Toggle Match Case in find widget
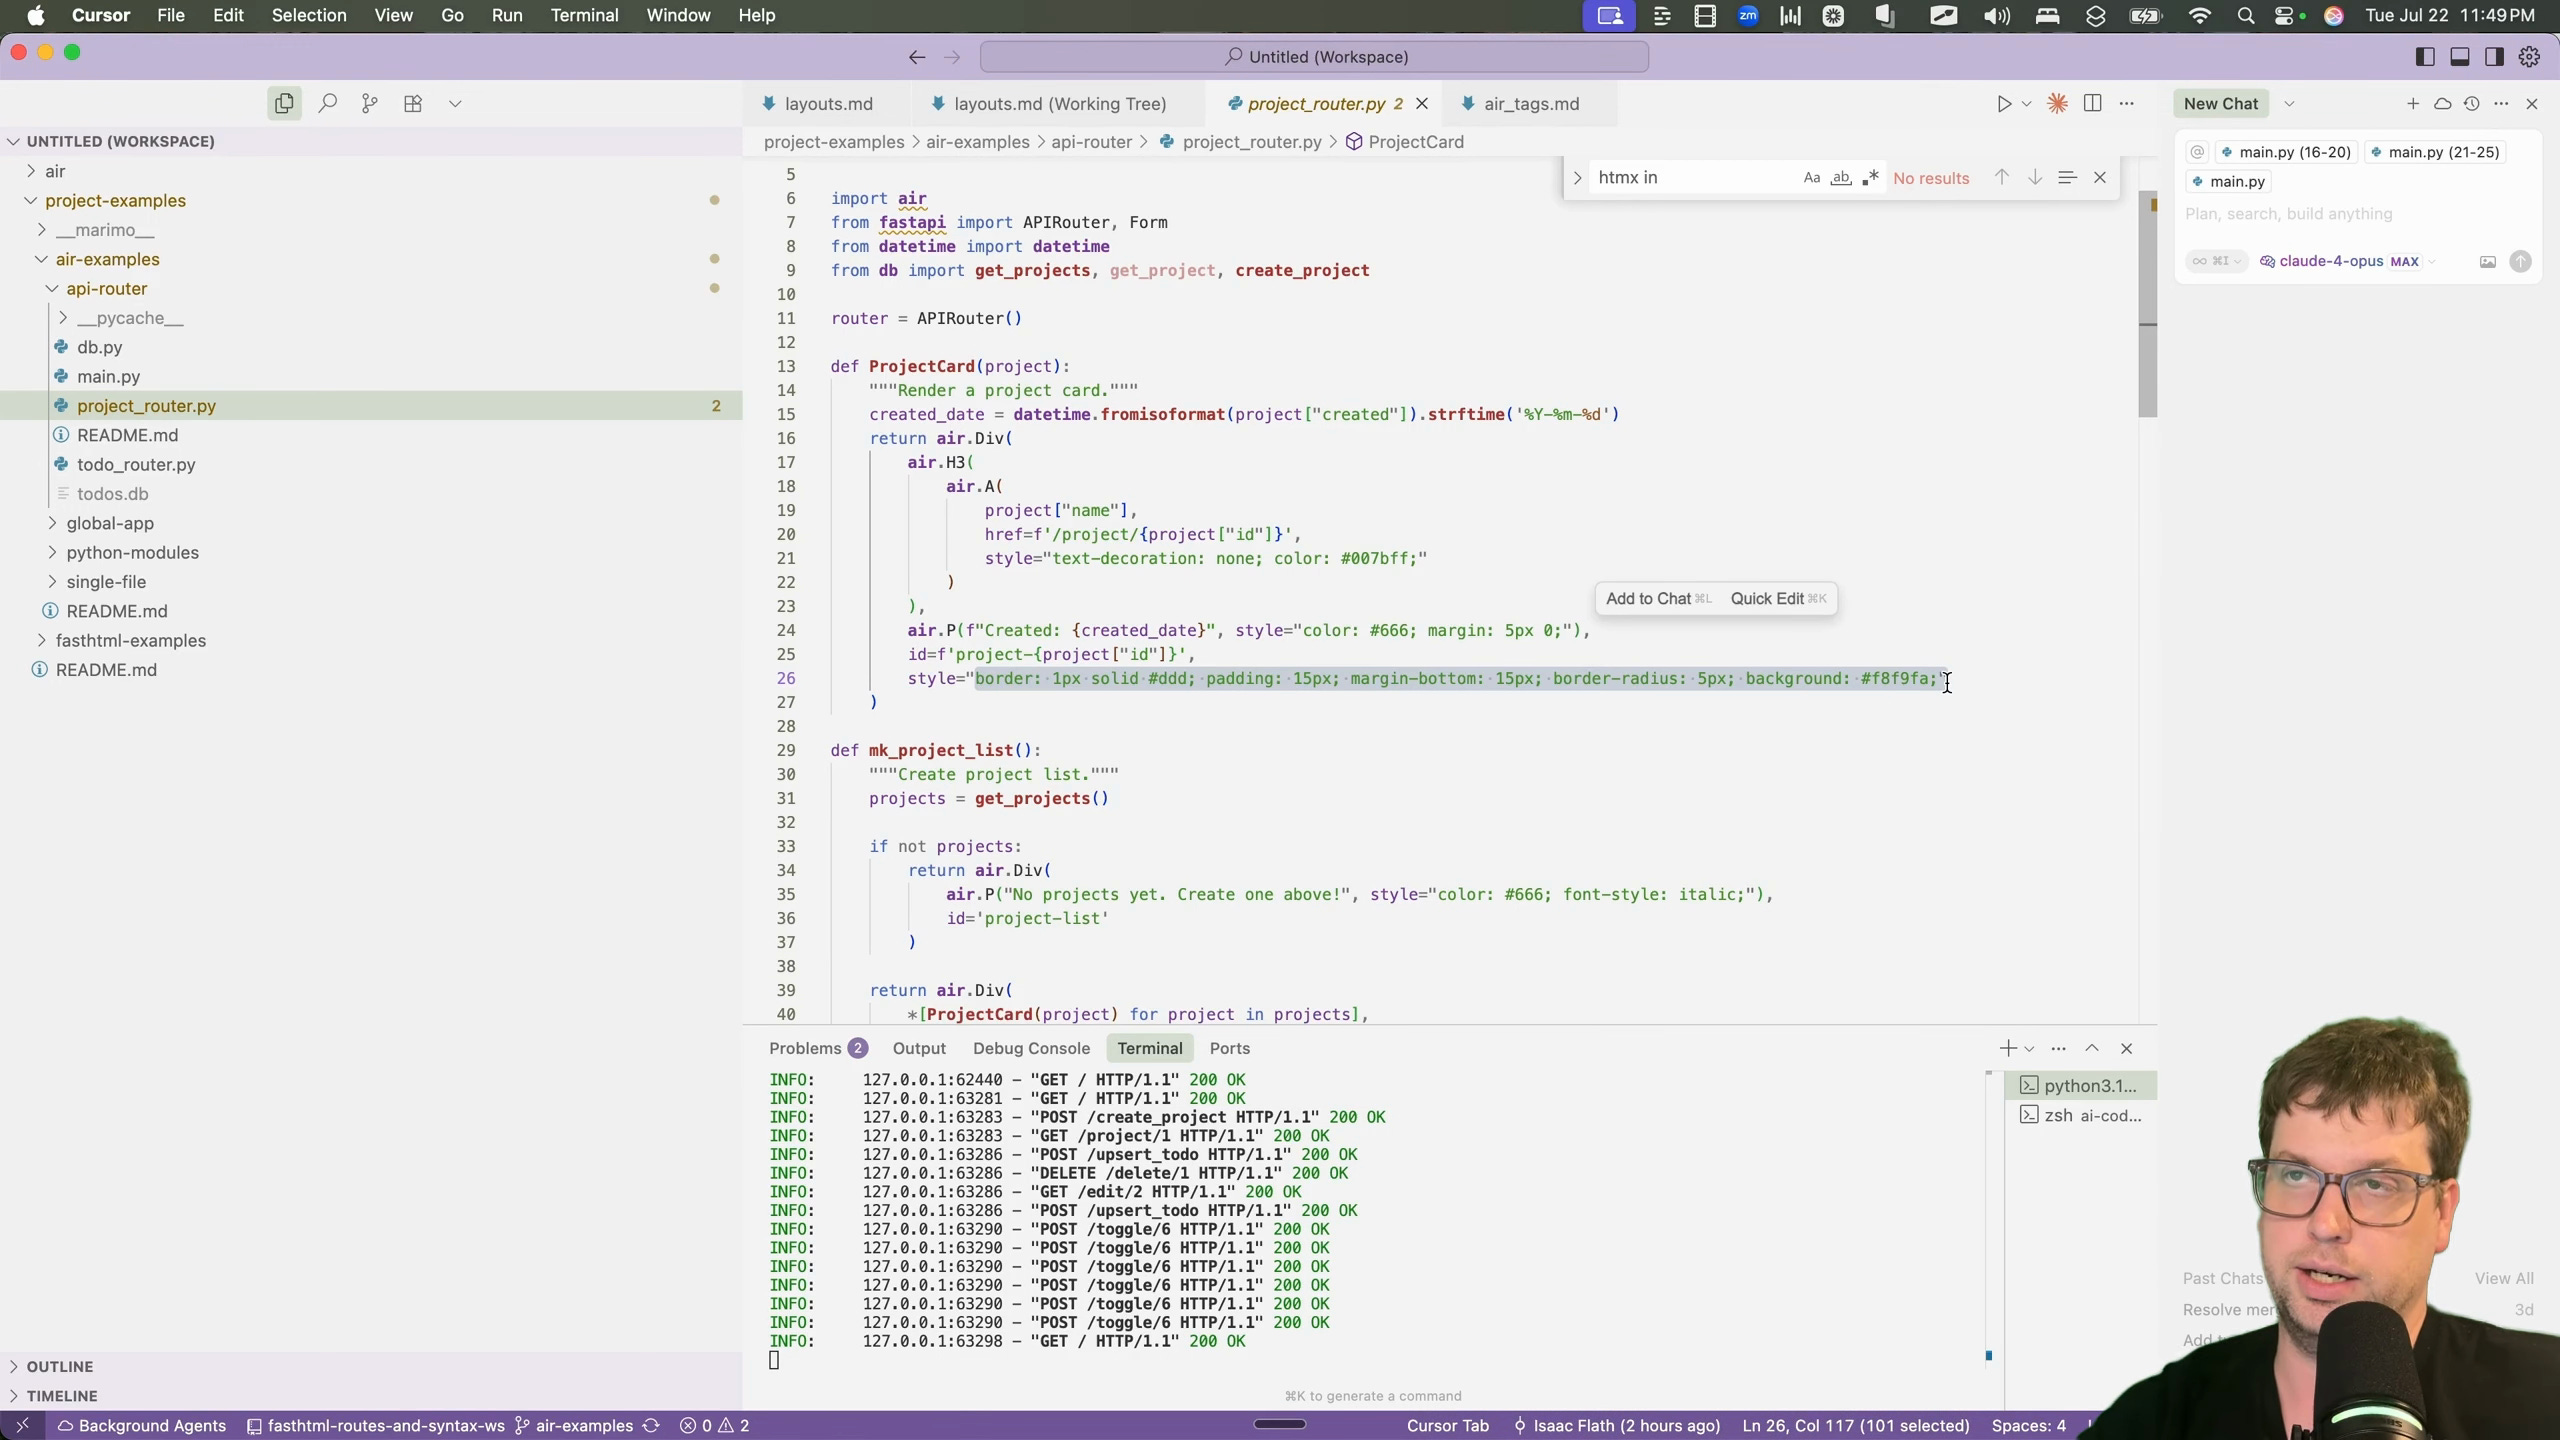The height and width of the screenshot is (1440, 2560). (x=1811, y=178)
